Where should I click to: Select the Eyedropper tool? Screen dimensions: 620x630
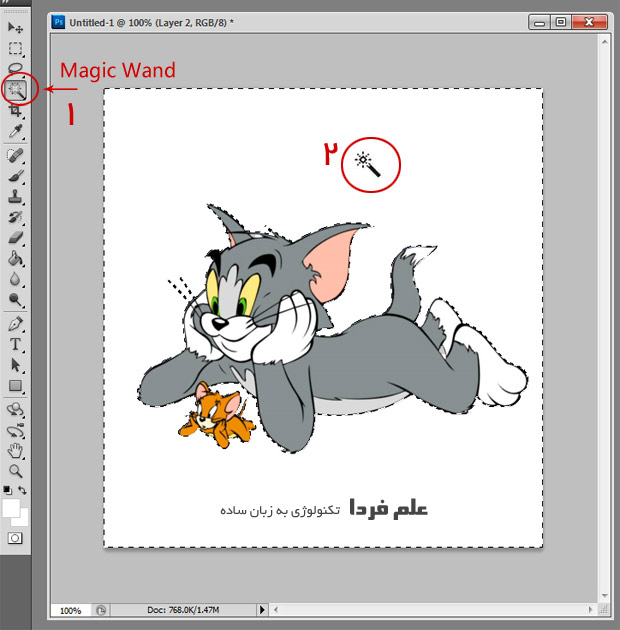tap(16, 132)
